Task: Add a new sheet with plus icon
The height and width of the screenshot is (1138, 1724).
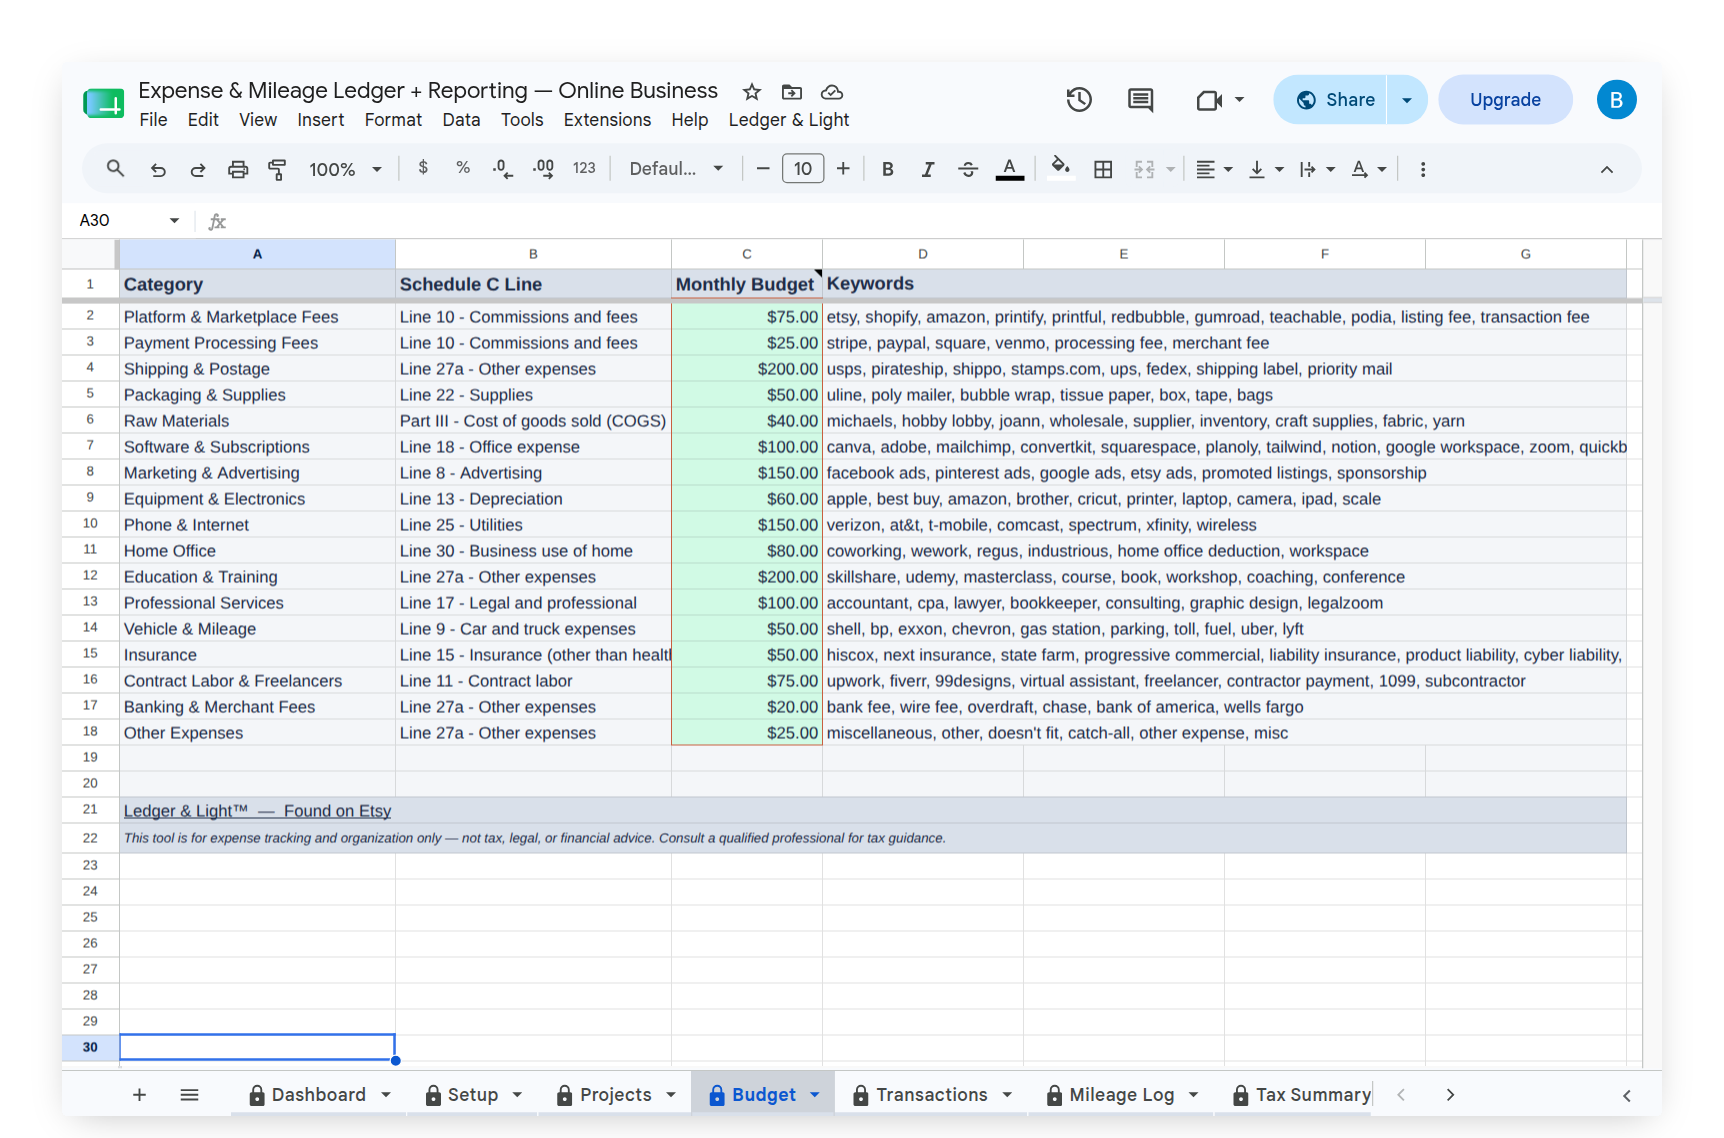Action: click(x=140, y=1095)
